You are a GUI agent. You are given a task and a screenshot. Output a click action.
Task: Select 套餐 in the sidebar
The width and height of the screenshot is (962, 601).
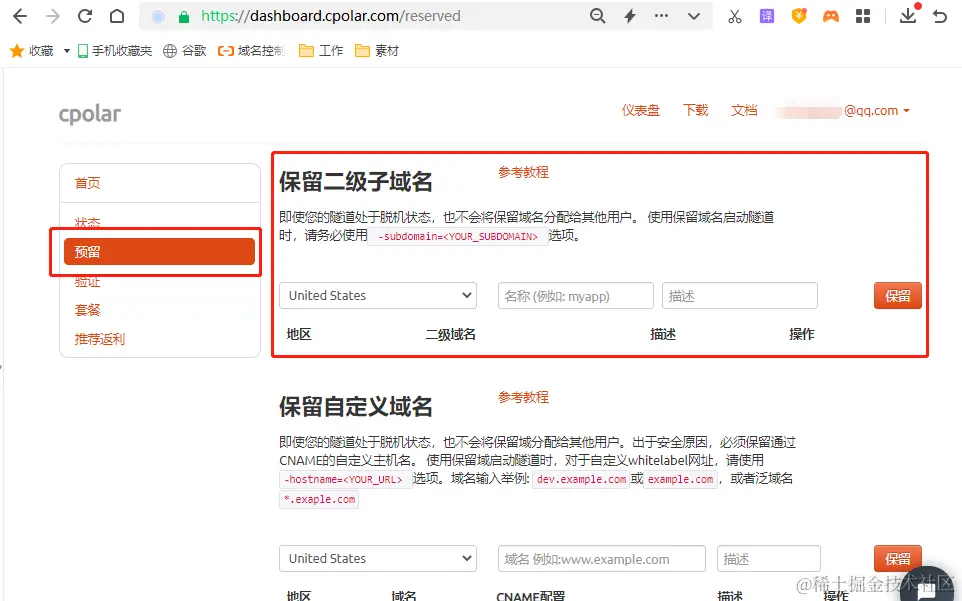87,310
